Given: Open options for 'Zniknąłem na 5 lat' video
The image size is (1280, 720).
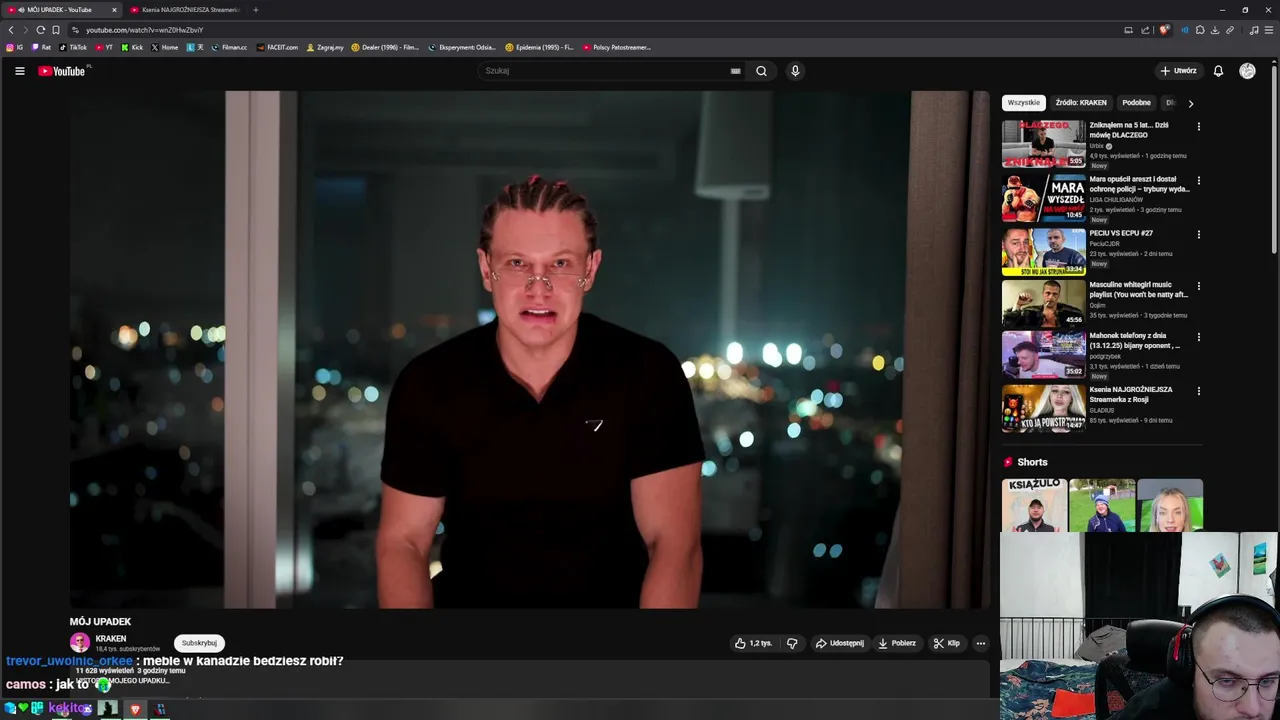Looking at the screenshot, I should 1198,127.
